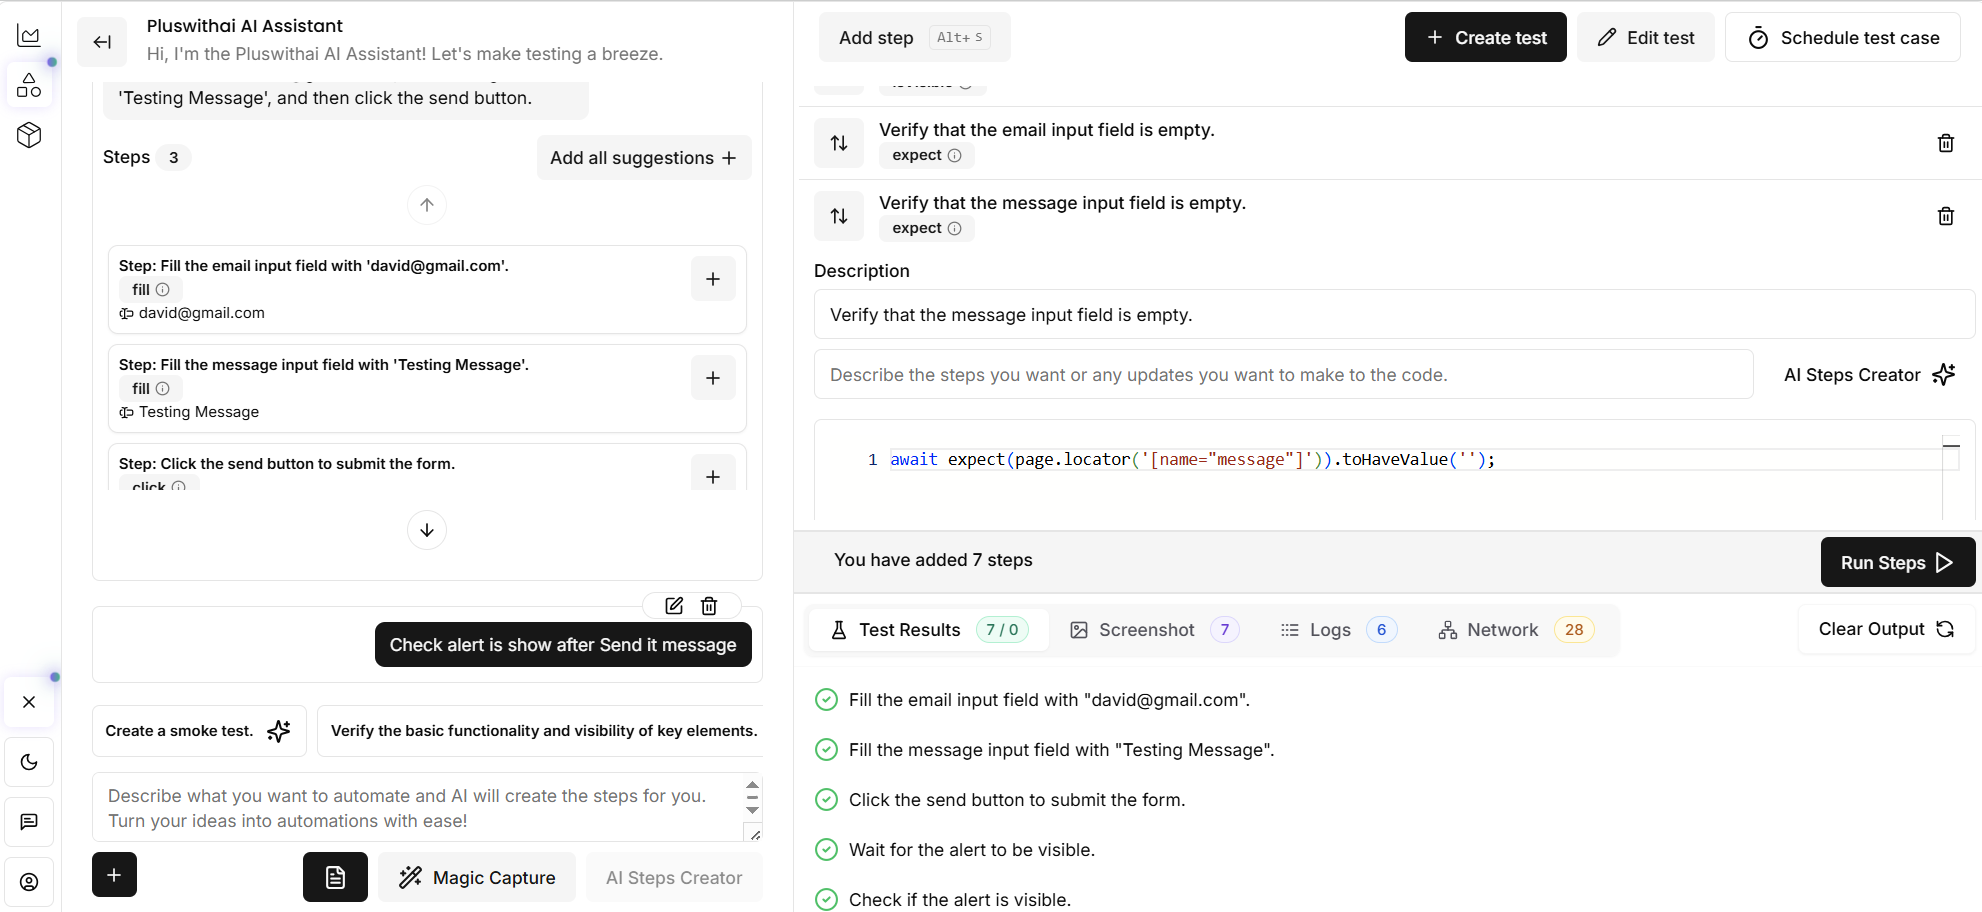Close the assistant widget with the X button
Viewport: 1982px width, 912px height.
click(x=29, y=701)
